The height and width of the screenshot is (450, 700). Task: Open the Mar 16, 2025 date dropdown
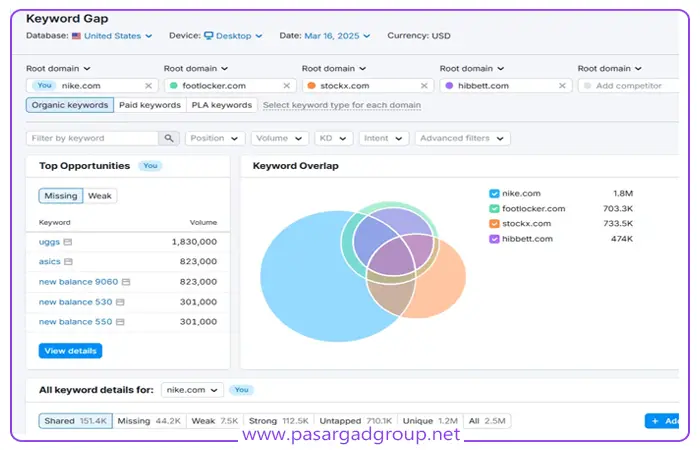(x=337, y=36)
